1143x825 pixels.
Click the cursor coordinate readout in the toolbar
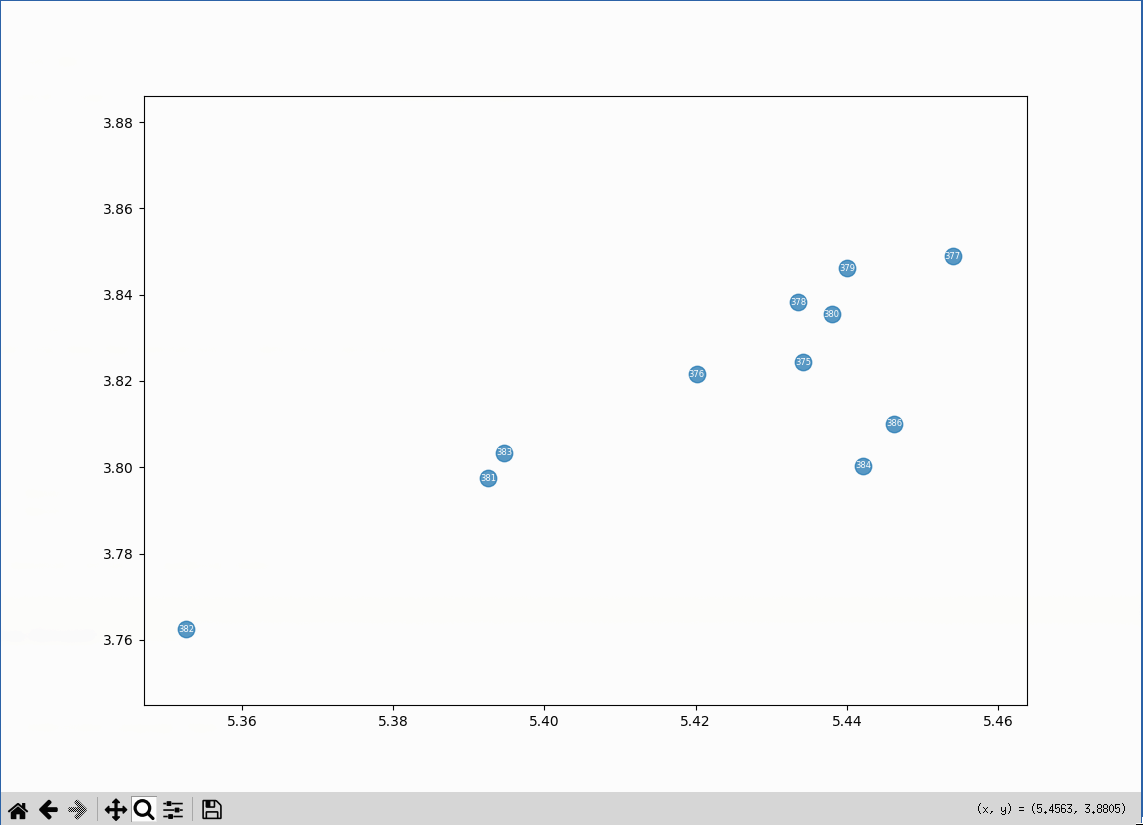coord(1051,809)
